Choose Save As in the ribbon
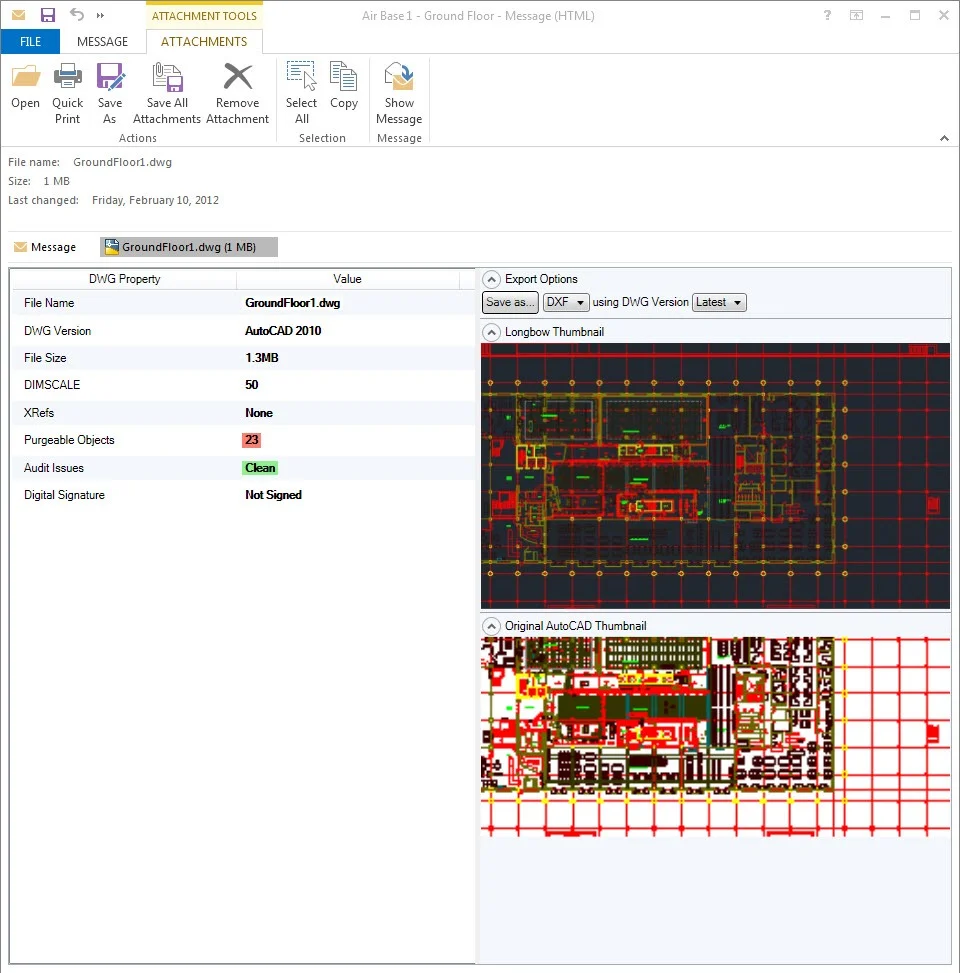The height and width of the screenshot is (973, 960). (x=110, y=94)
